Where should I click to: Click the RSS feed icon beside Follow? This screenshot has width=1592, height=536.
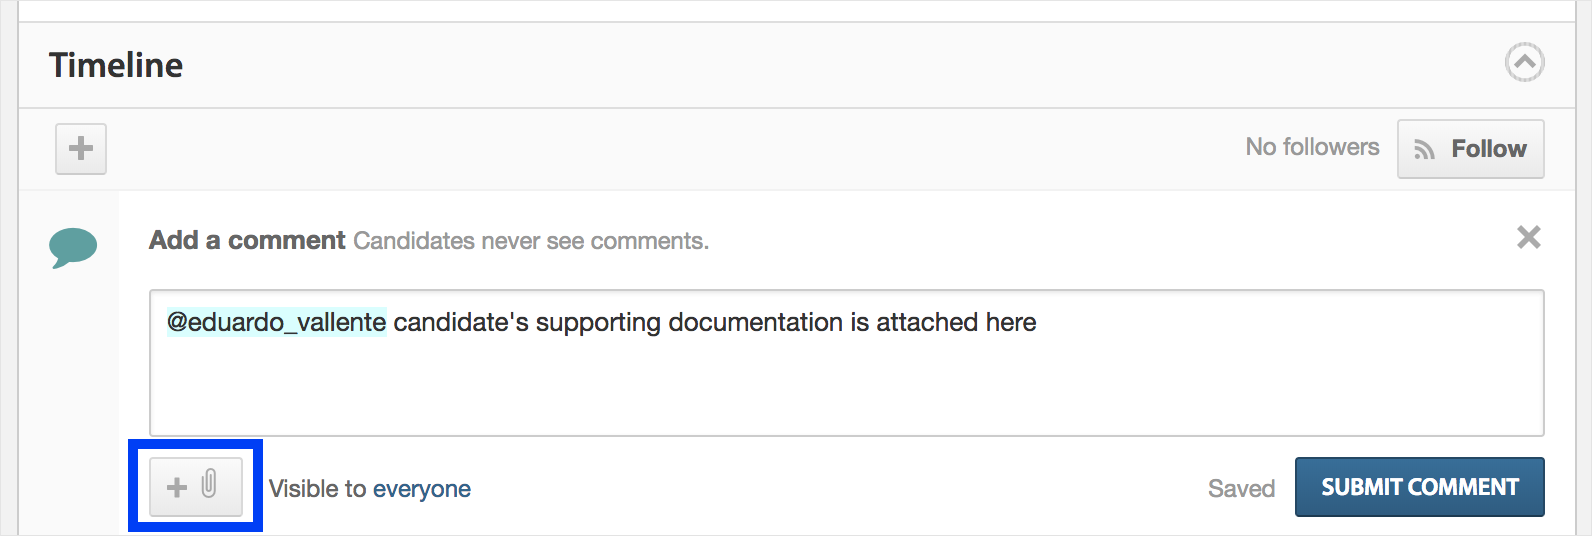(1424, 150)
